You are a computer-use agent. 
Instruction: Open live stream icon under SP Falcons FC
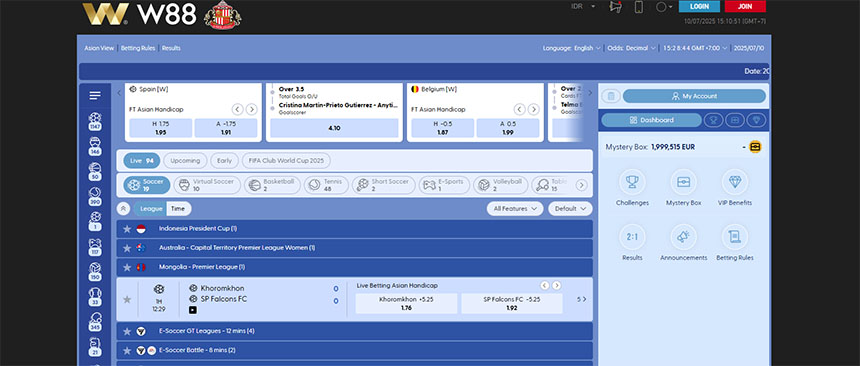tap(193, 311)
